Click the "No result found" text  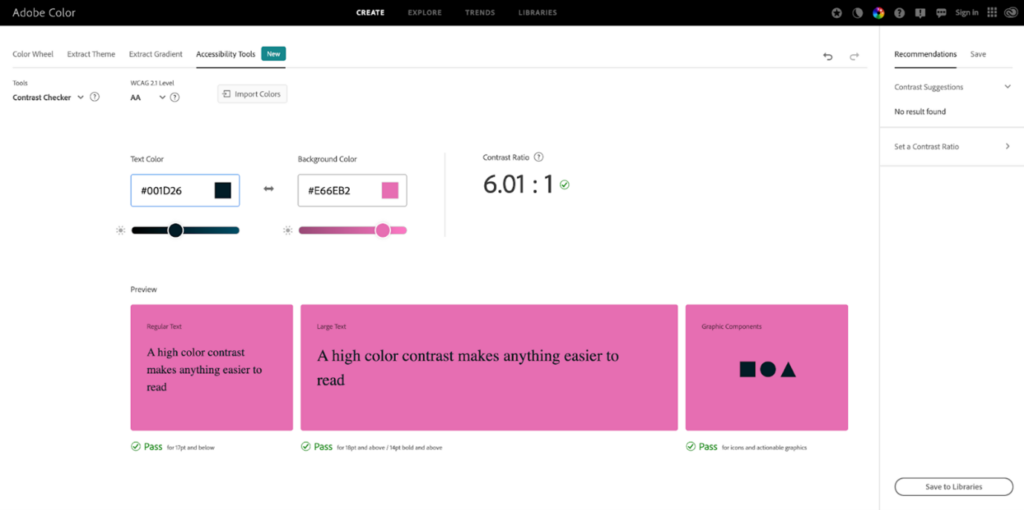(920, 112)
